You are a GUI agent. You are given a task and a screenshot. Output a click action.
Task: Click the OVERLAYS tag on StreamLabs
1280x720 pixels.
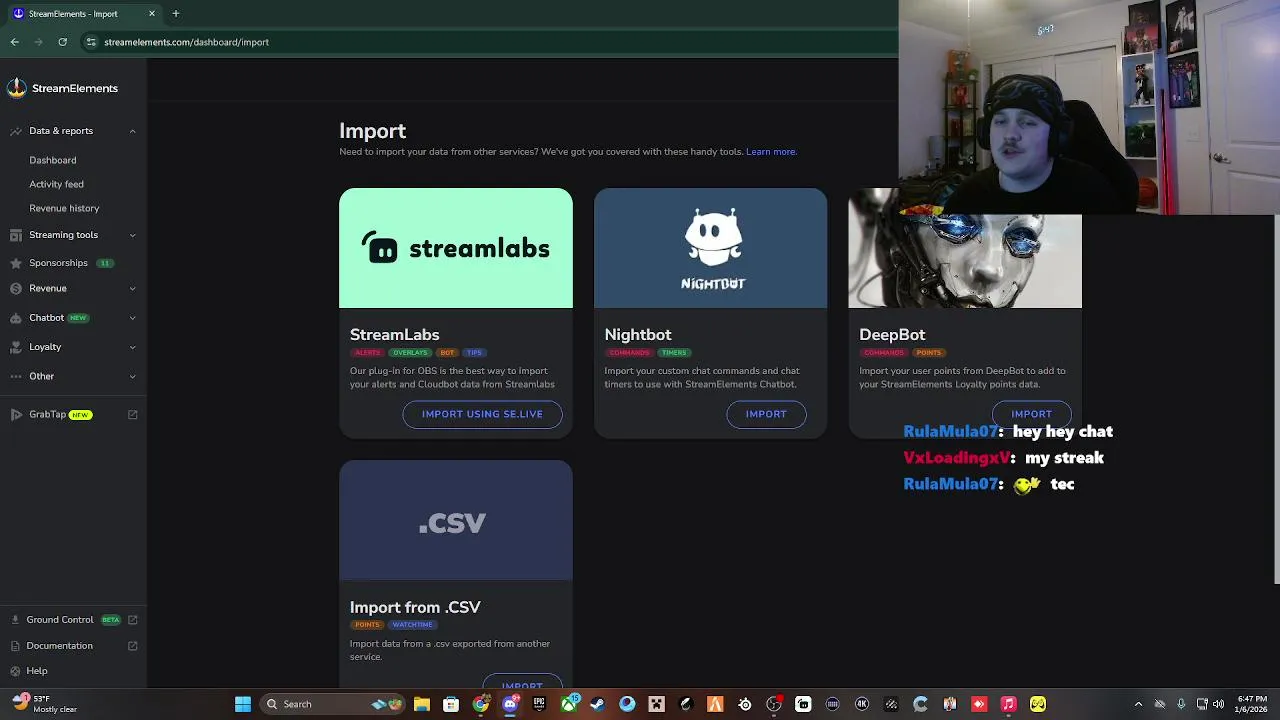pos(410,353)
